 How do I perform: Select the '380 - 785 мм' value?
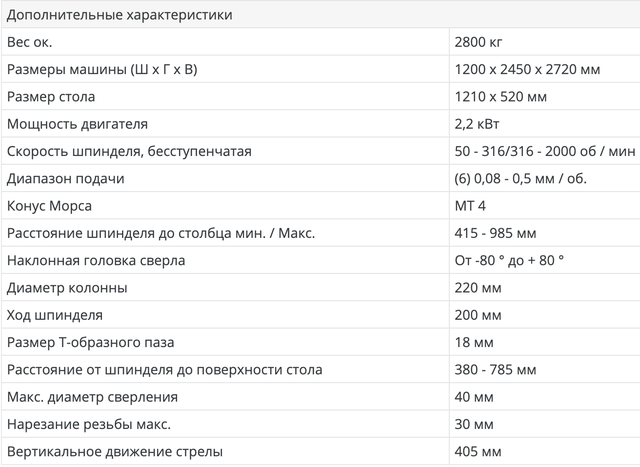click(x=495, y=370)
